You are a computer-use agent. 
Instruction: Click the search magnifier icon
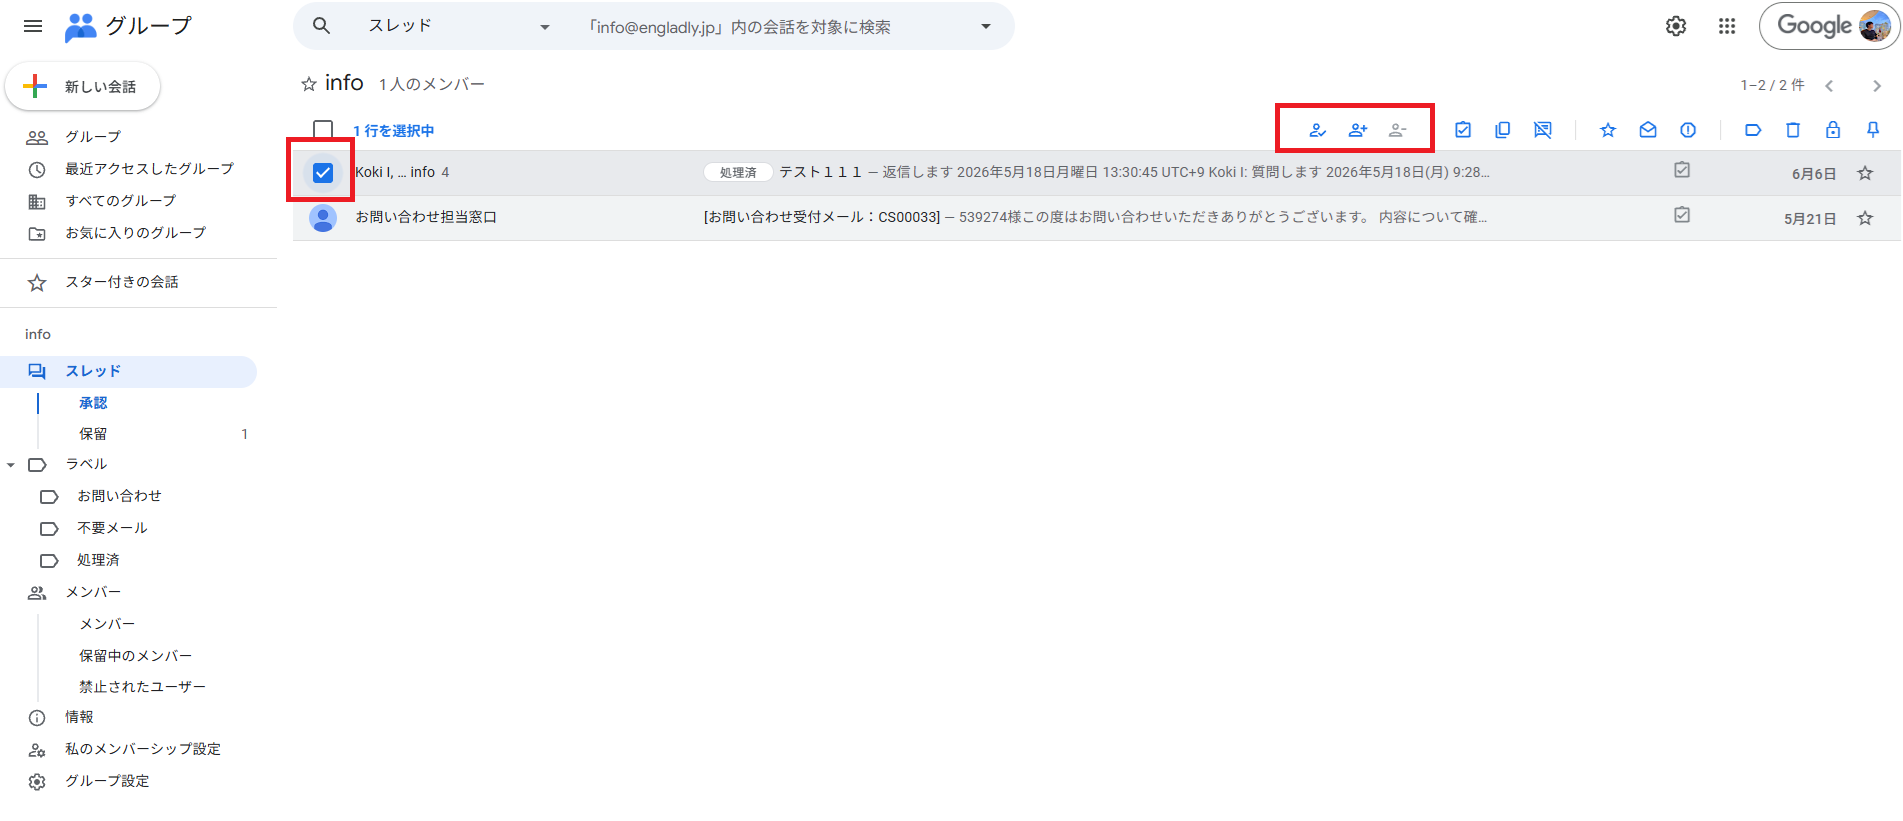pyautogui.click(x=321, y=26)
